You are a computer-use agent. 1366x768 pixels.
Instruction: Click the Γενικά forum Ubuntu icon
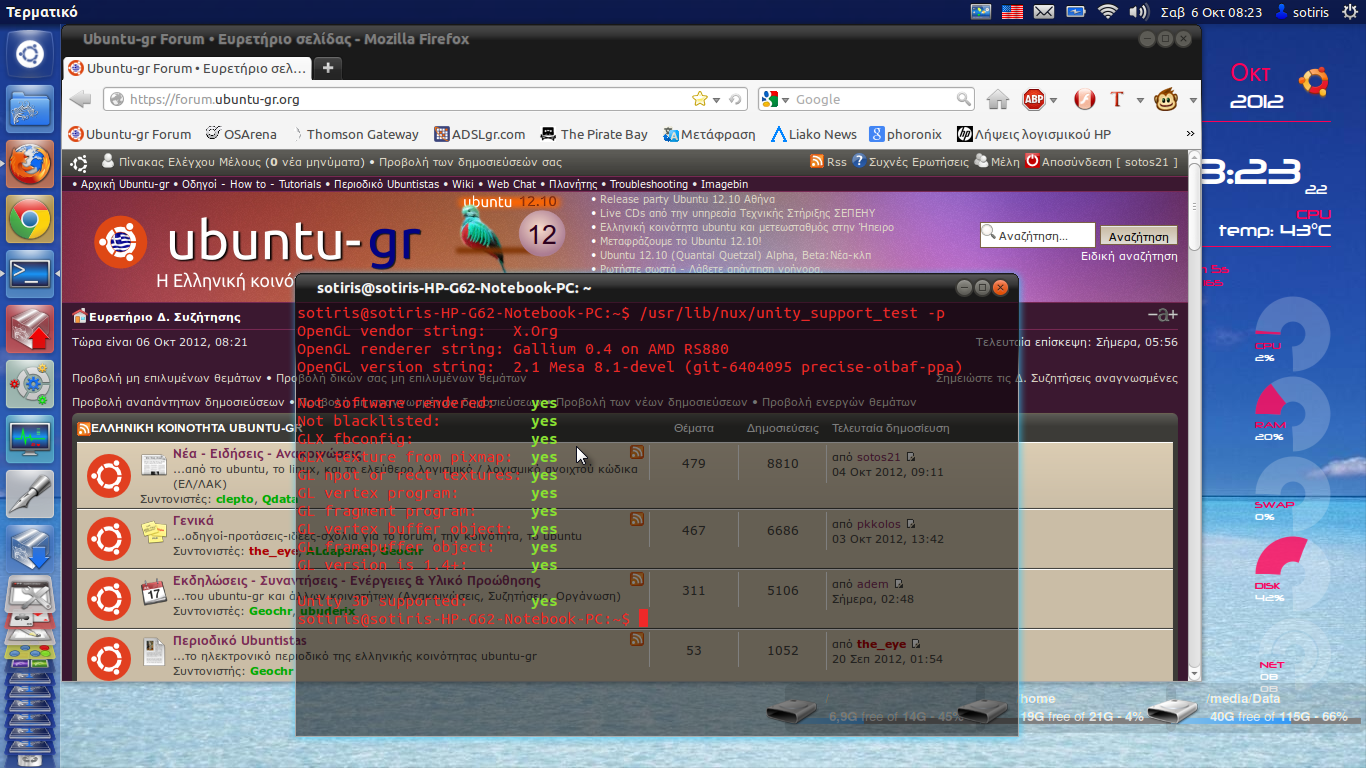pyautogui.click(x=109, y=538)
